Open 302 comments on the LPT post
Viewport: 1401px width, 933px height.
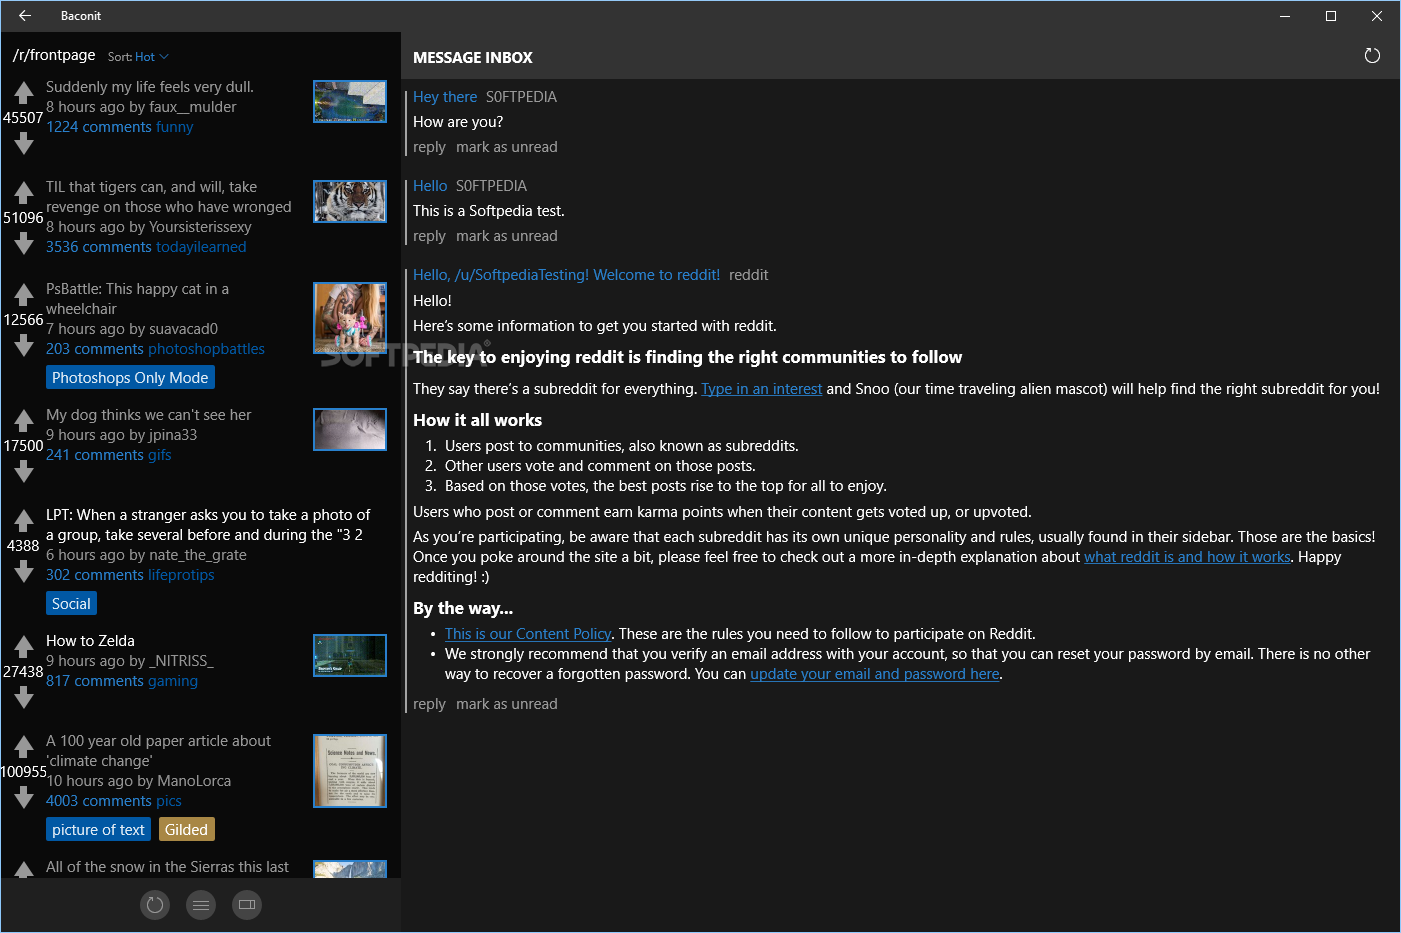coord(95,575)
